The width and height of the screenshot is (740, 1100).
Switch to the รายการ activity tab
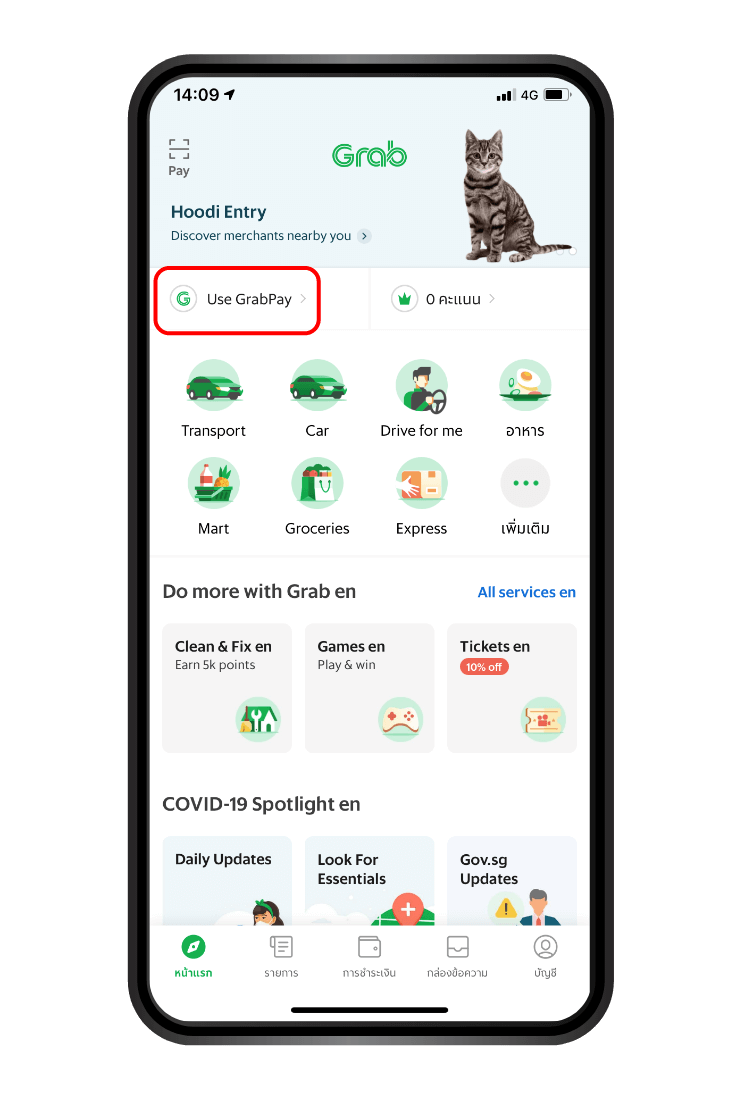tap(281, 957)
